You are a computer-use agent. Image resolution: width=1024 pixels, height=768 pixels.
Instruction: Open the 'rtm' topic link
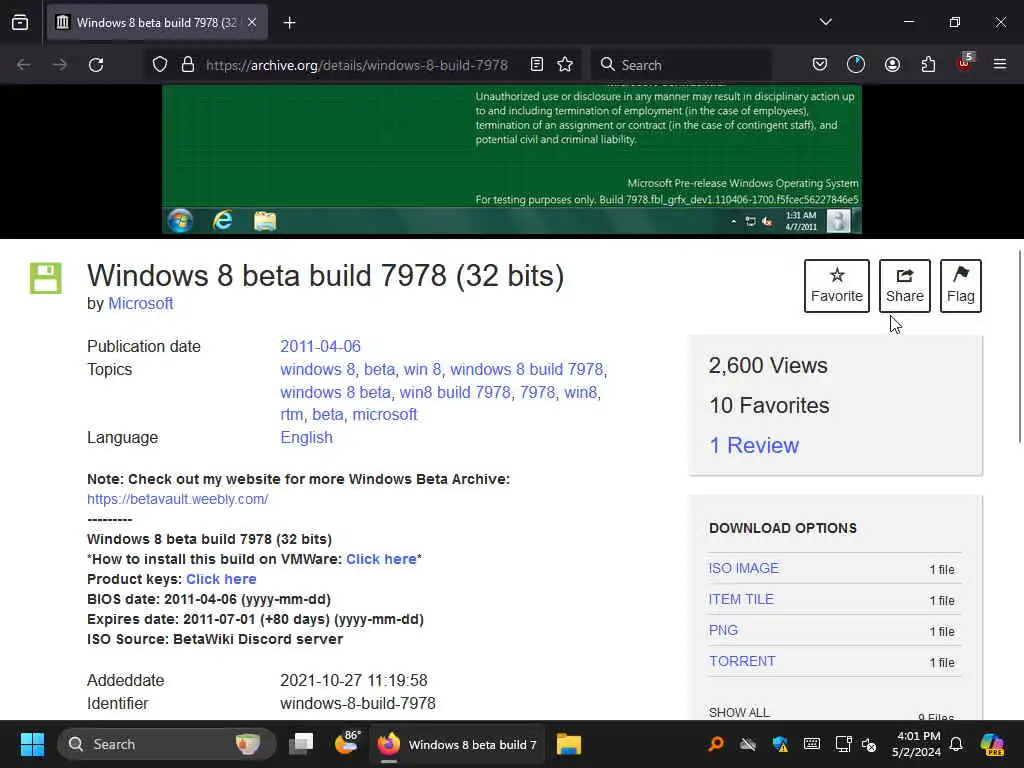tap(291, 415)
